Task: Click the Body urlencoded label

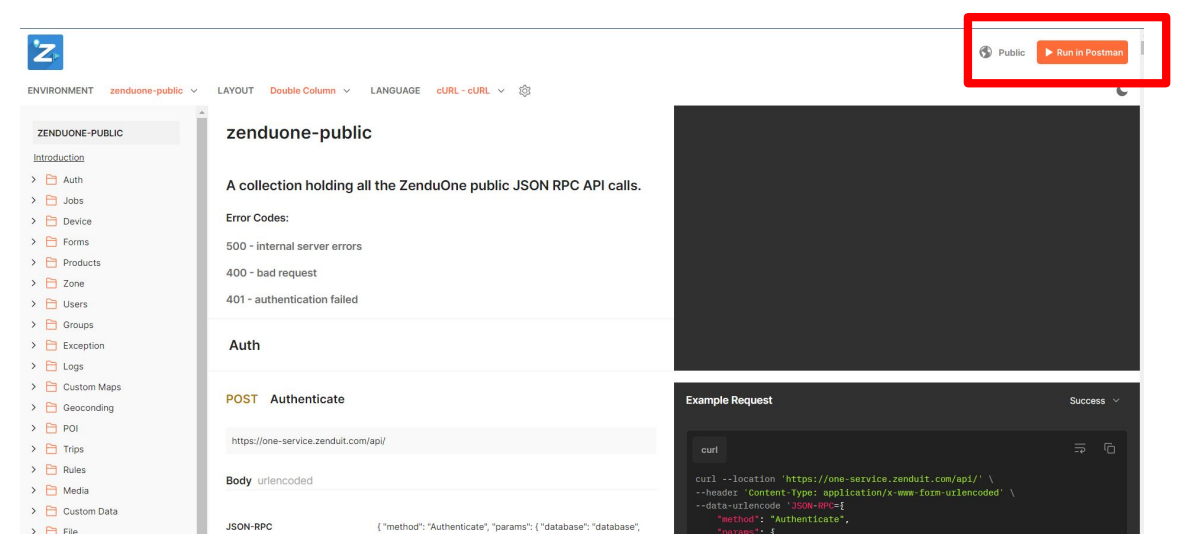Action: point(269,481)
